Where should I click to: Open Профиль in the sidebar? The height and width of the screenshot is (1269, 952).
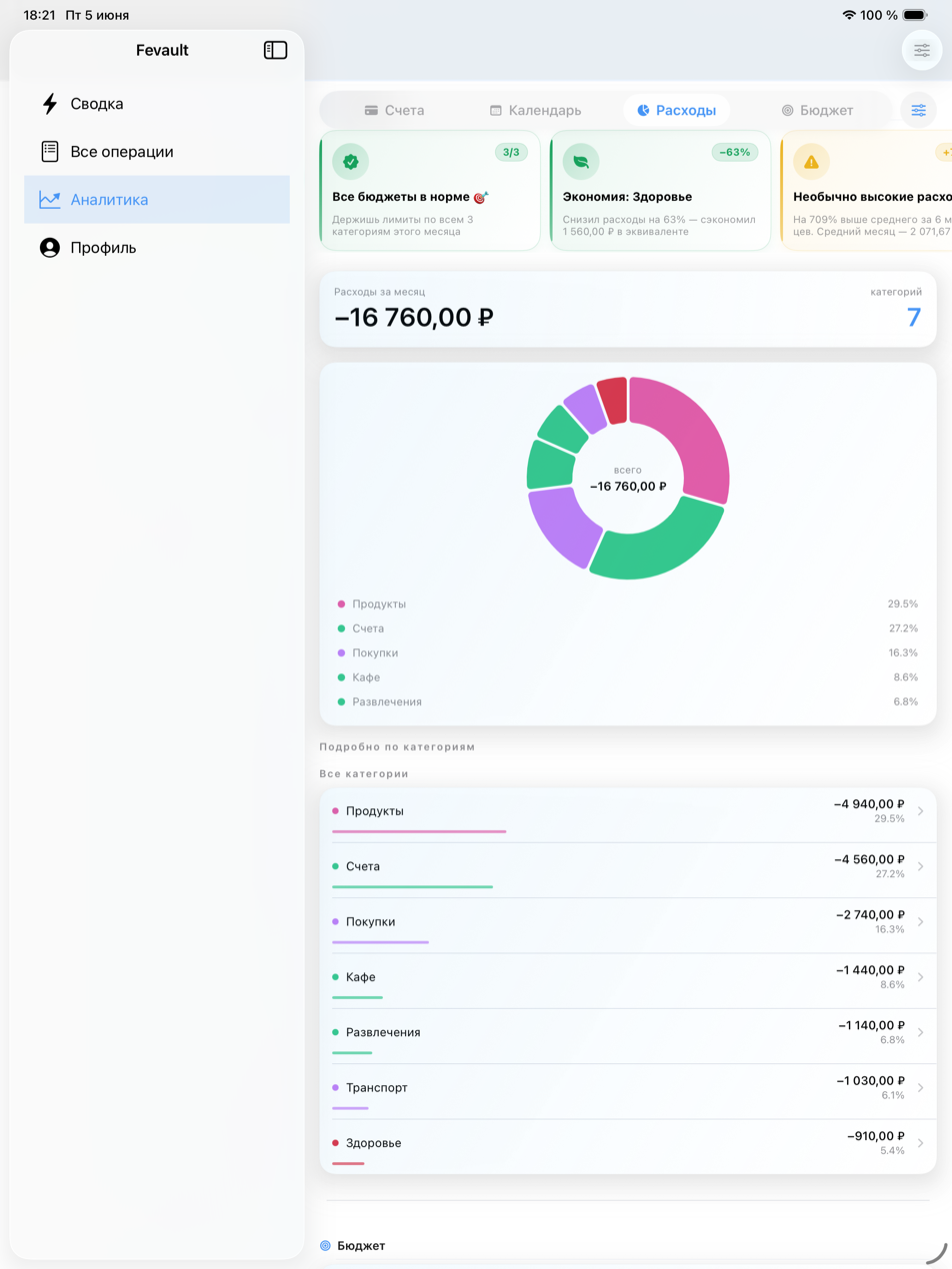[157, 248]
